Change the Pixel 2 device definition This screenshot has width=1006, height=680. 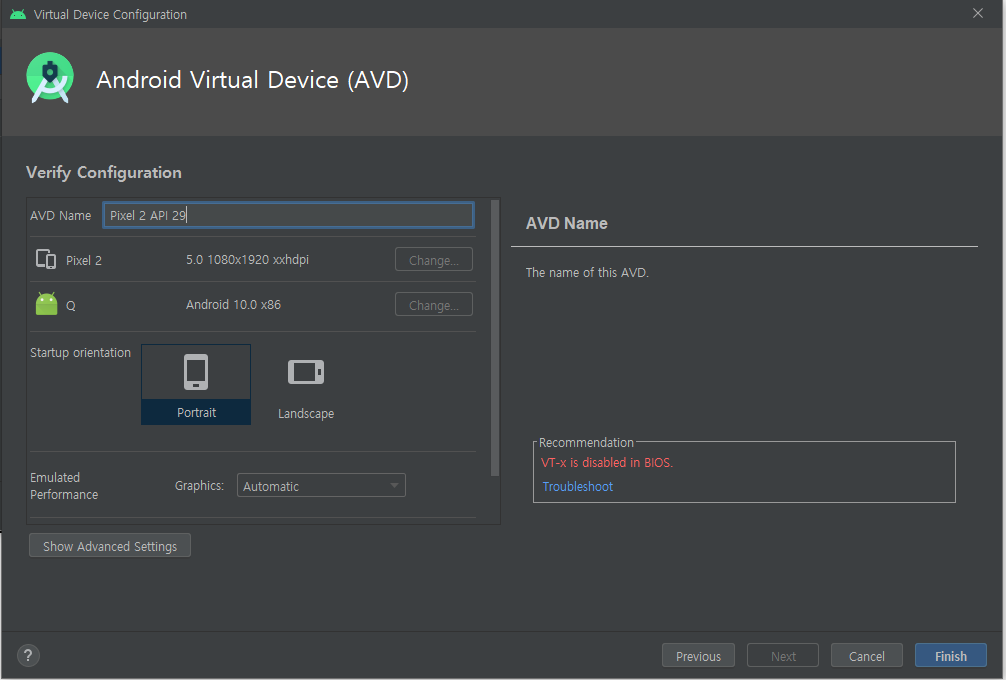tap(434, 260)
